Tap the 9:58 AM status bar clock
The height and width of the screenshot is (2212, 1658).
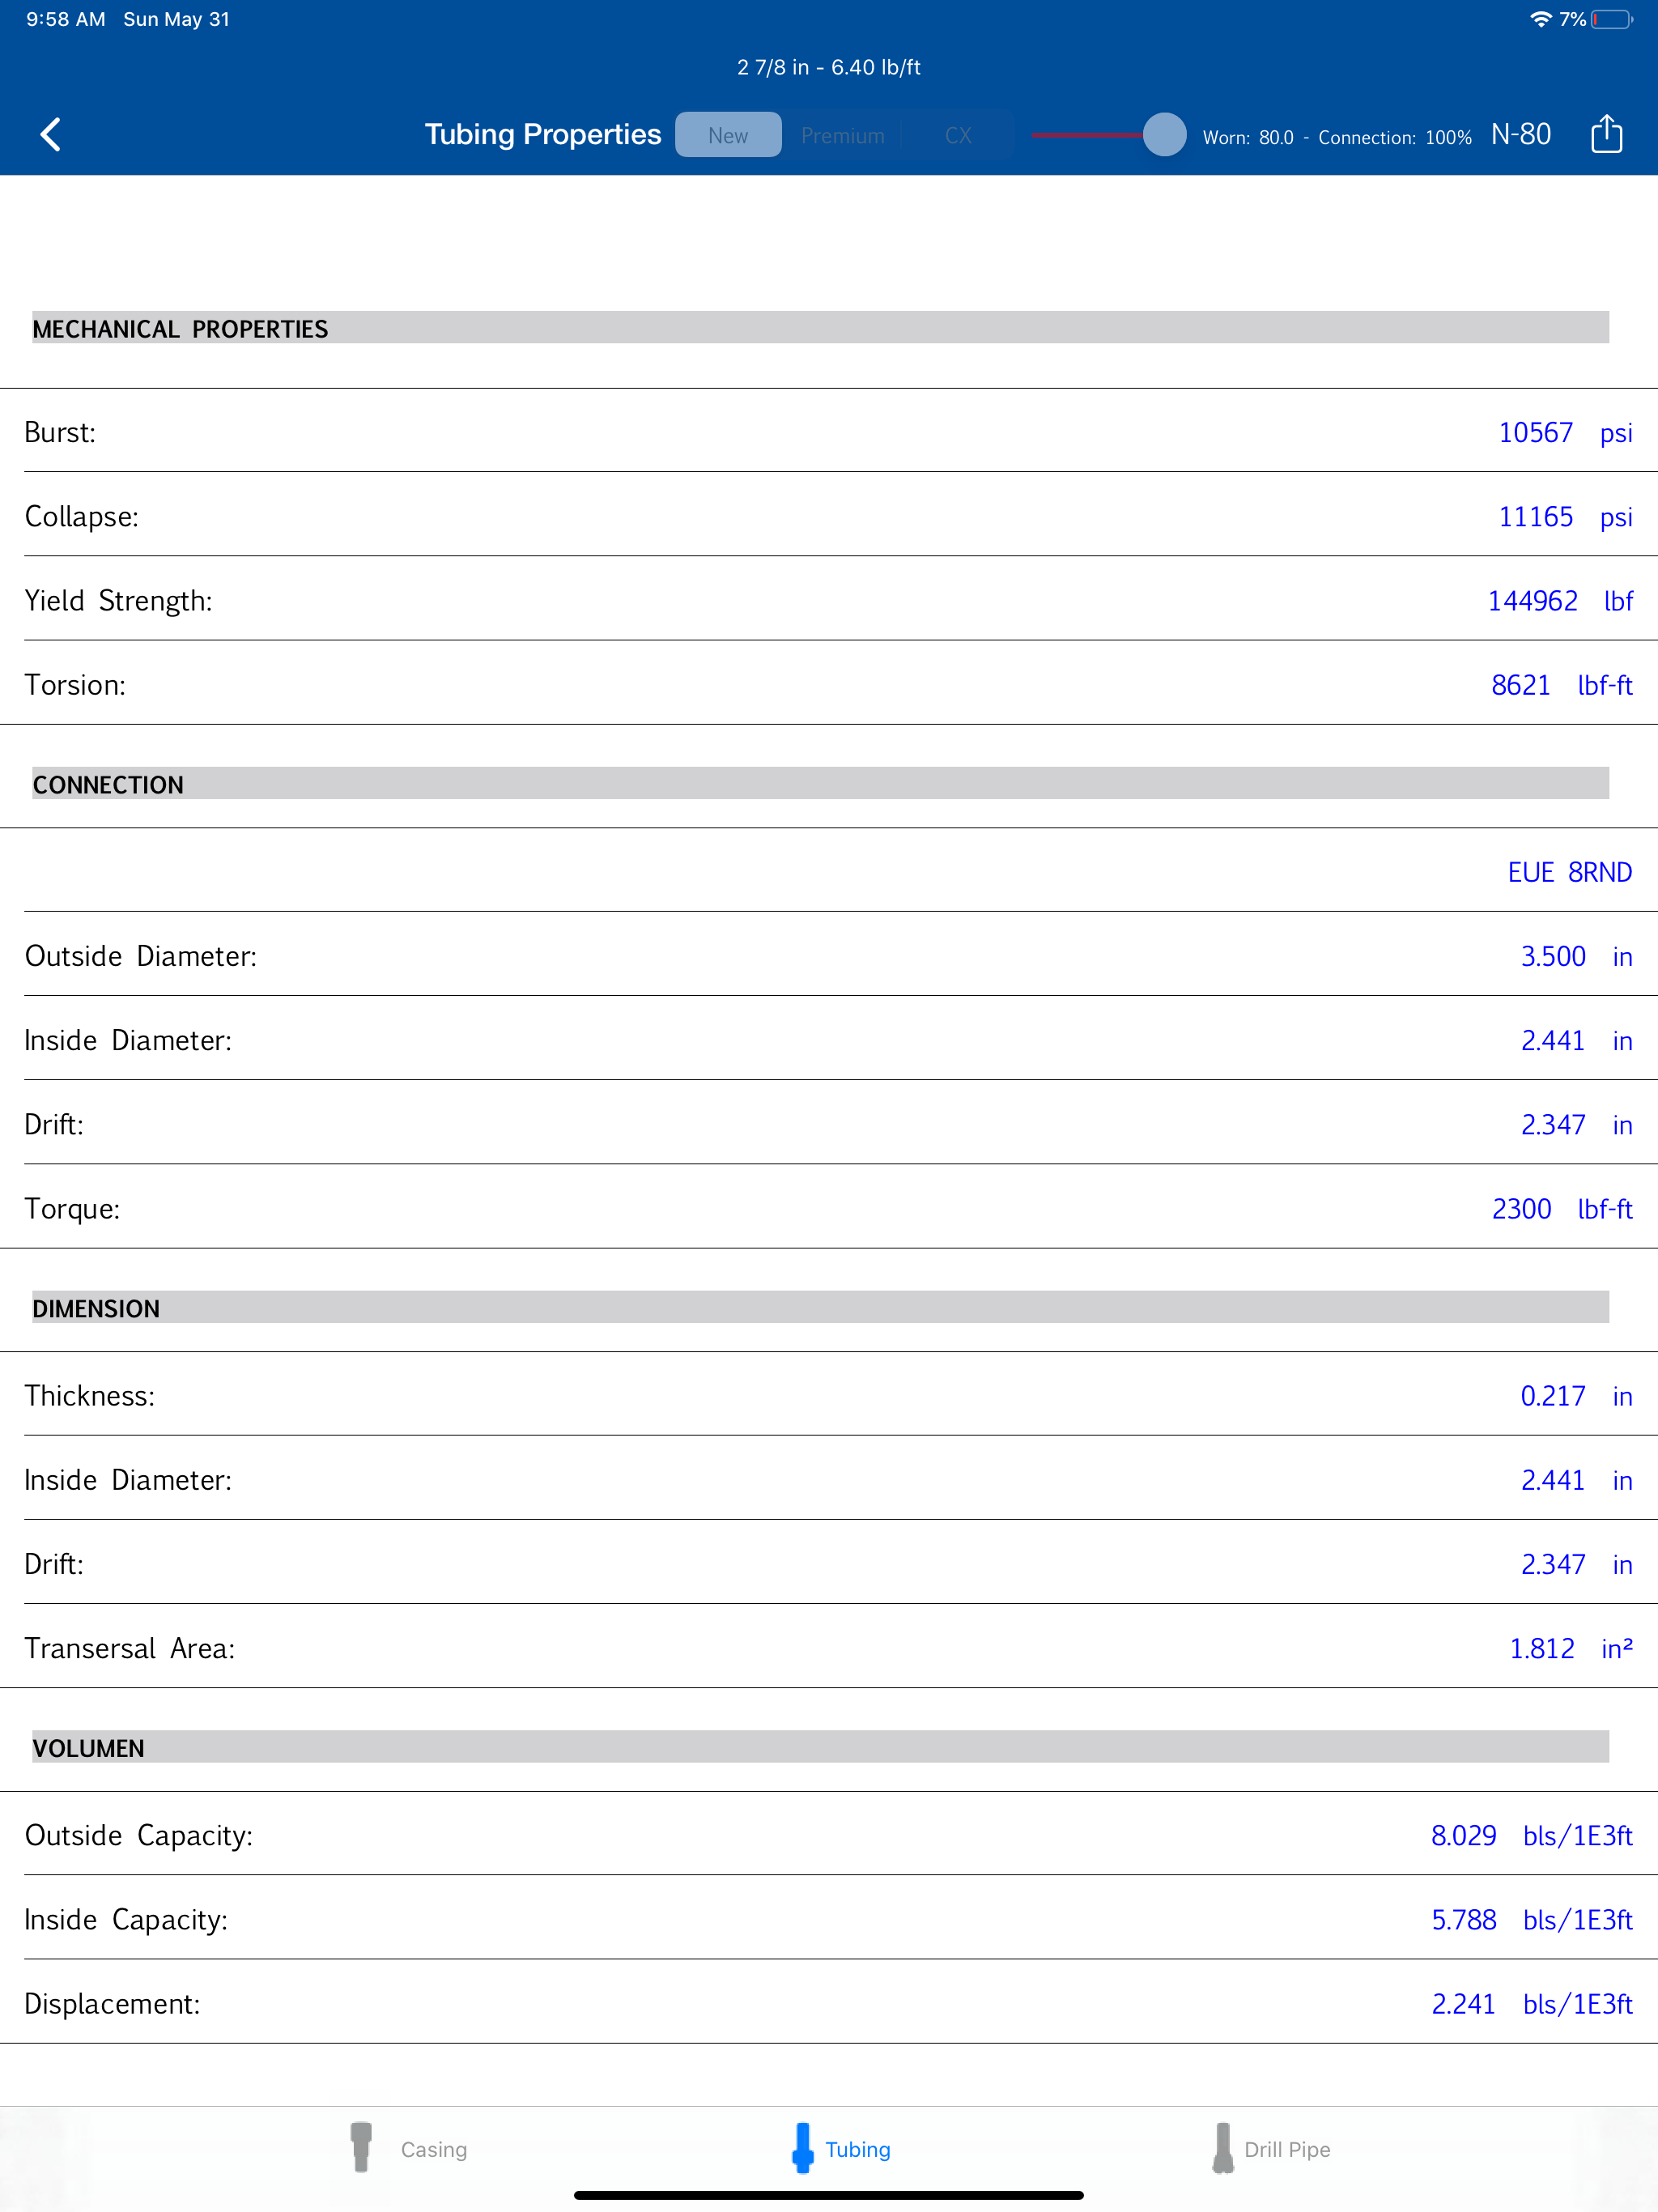pos(66,19)
